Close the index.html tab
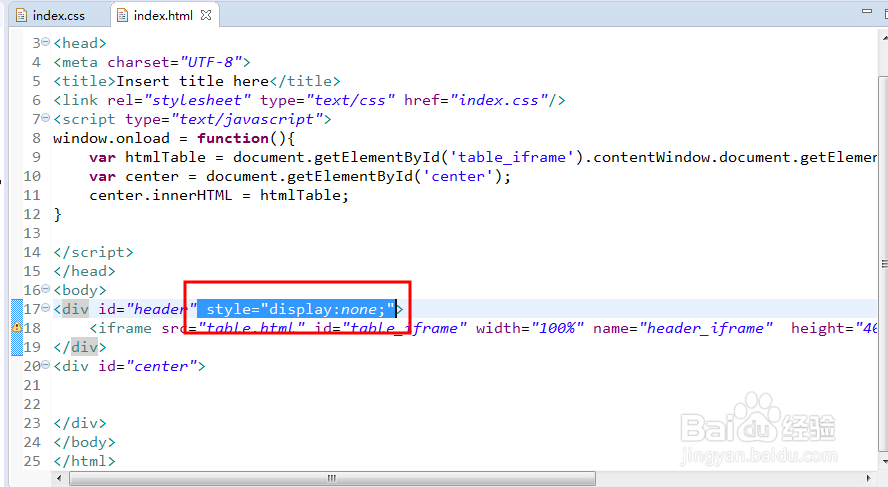The width and height of the screenshot is (888, 487). click(206, 15)
